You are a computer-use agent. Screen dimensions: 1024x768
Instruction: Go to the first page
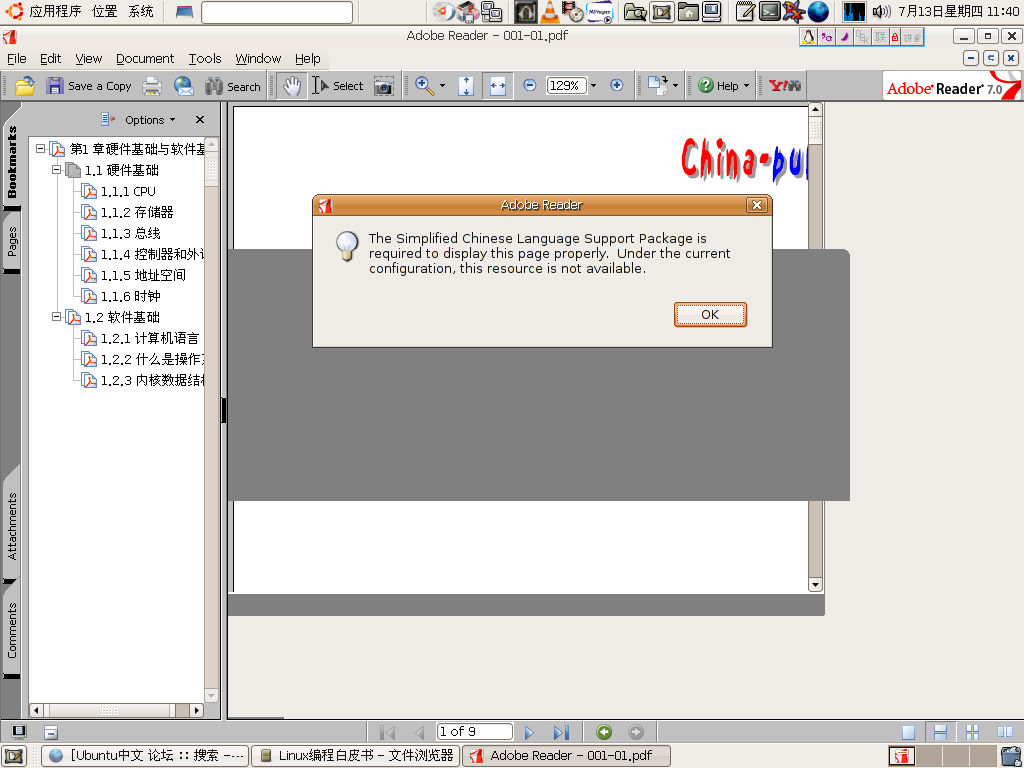(387, 732)
